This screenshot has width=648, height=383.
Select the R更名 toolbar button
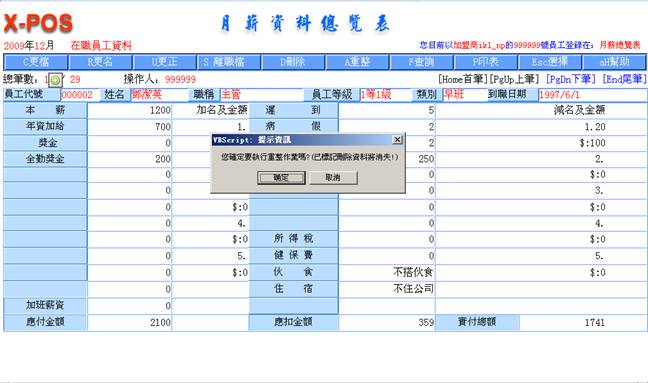[x=100, y=62]
